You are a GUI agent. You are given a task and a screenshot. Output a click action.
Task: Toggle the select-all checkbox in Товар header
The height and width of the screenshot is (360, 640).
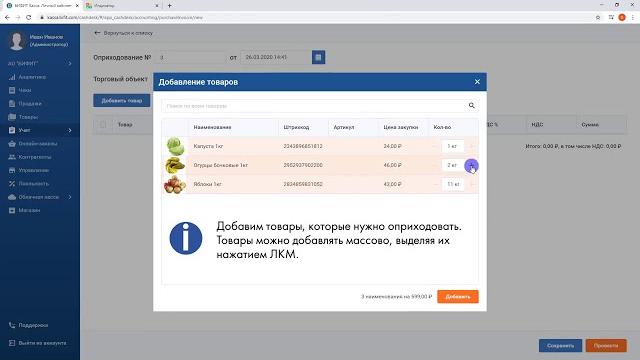click(103, 124)
